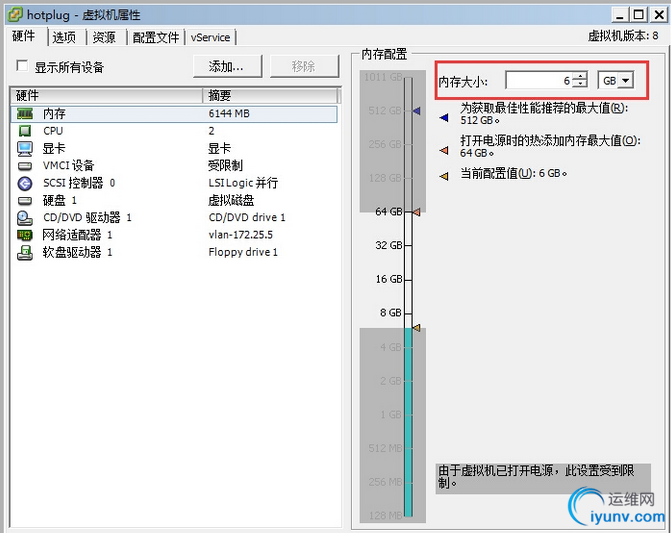Click the blue recommended-maximum legend arrow
The height and width of the screenshot is (533, 671).
coord(444,117)
